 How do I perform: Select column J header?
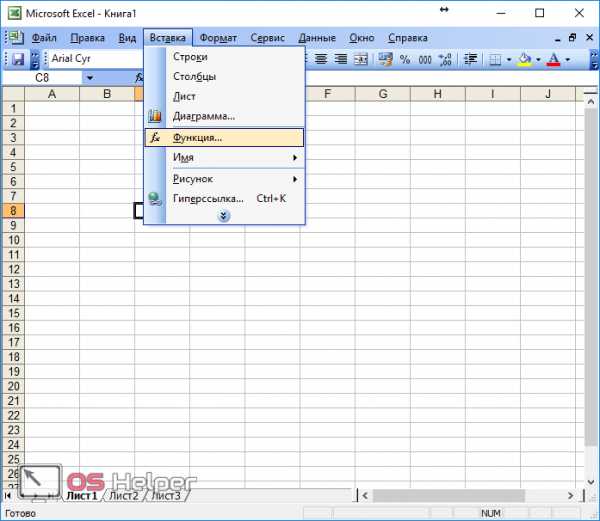pos(548,94)
